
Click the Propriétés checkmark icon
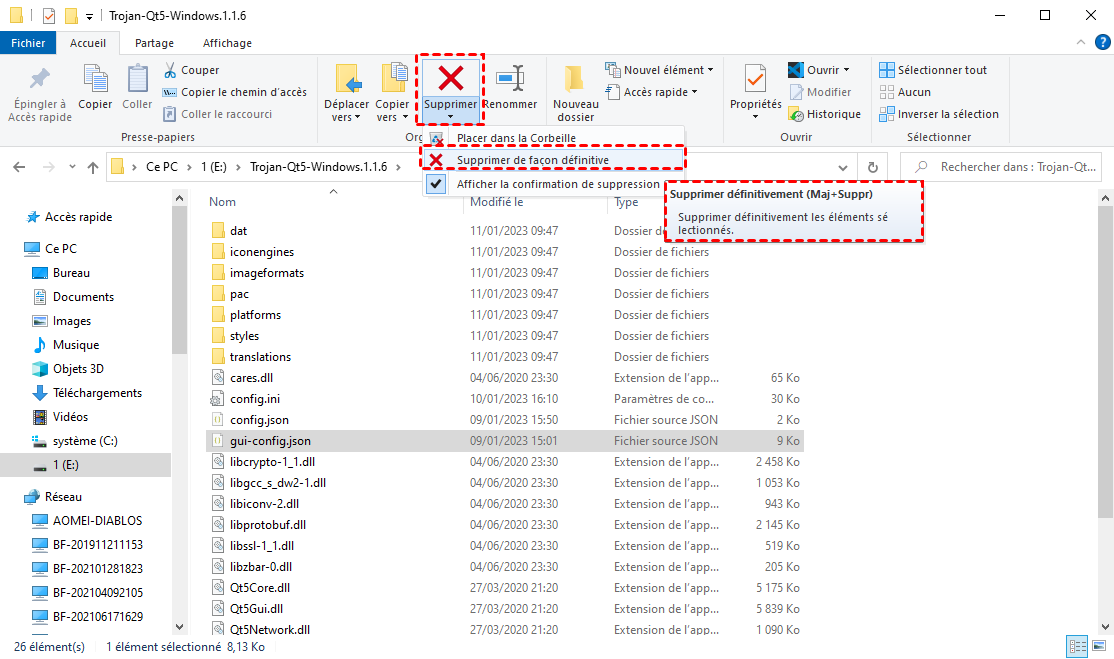(755, 78)
